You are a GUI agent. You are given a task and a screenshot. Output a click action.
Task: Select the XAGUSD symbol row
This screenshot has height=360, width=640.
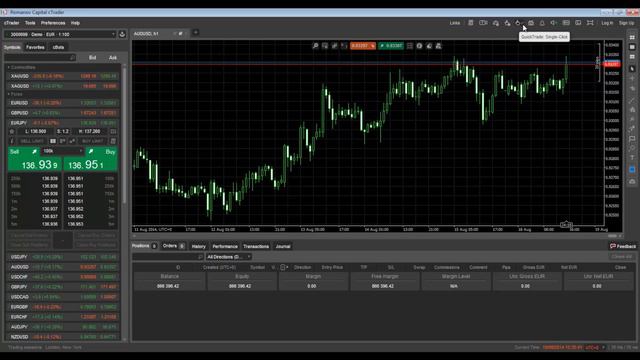[x=63, y=86]
